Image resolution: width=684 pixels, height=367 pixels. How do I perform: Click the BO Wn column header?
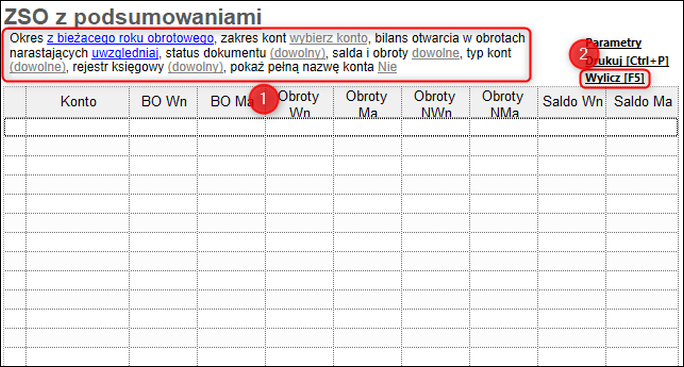[x=164, y=102]
